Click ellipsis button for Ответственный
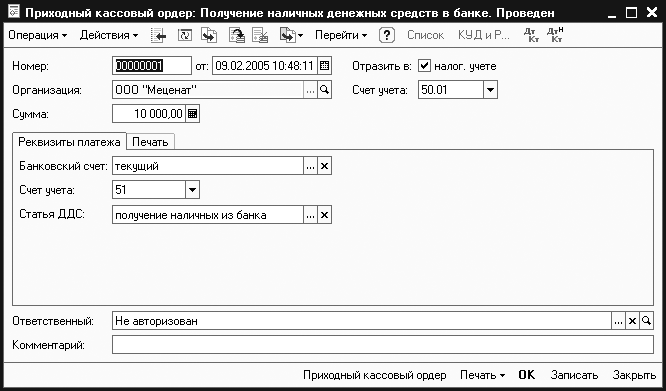This screenshot has width=666, height=391. [618, 321]
